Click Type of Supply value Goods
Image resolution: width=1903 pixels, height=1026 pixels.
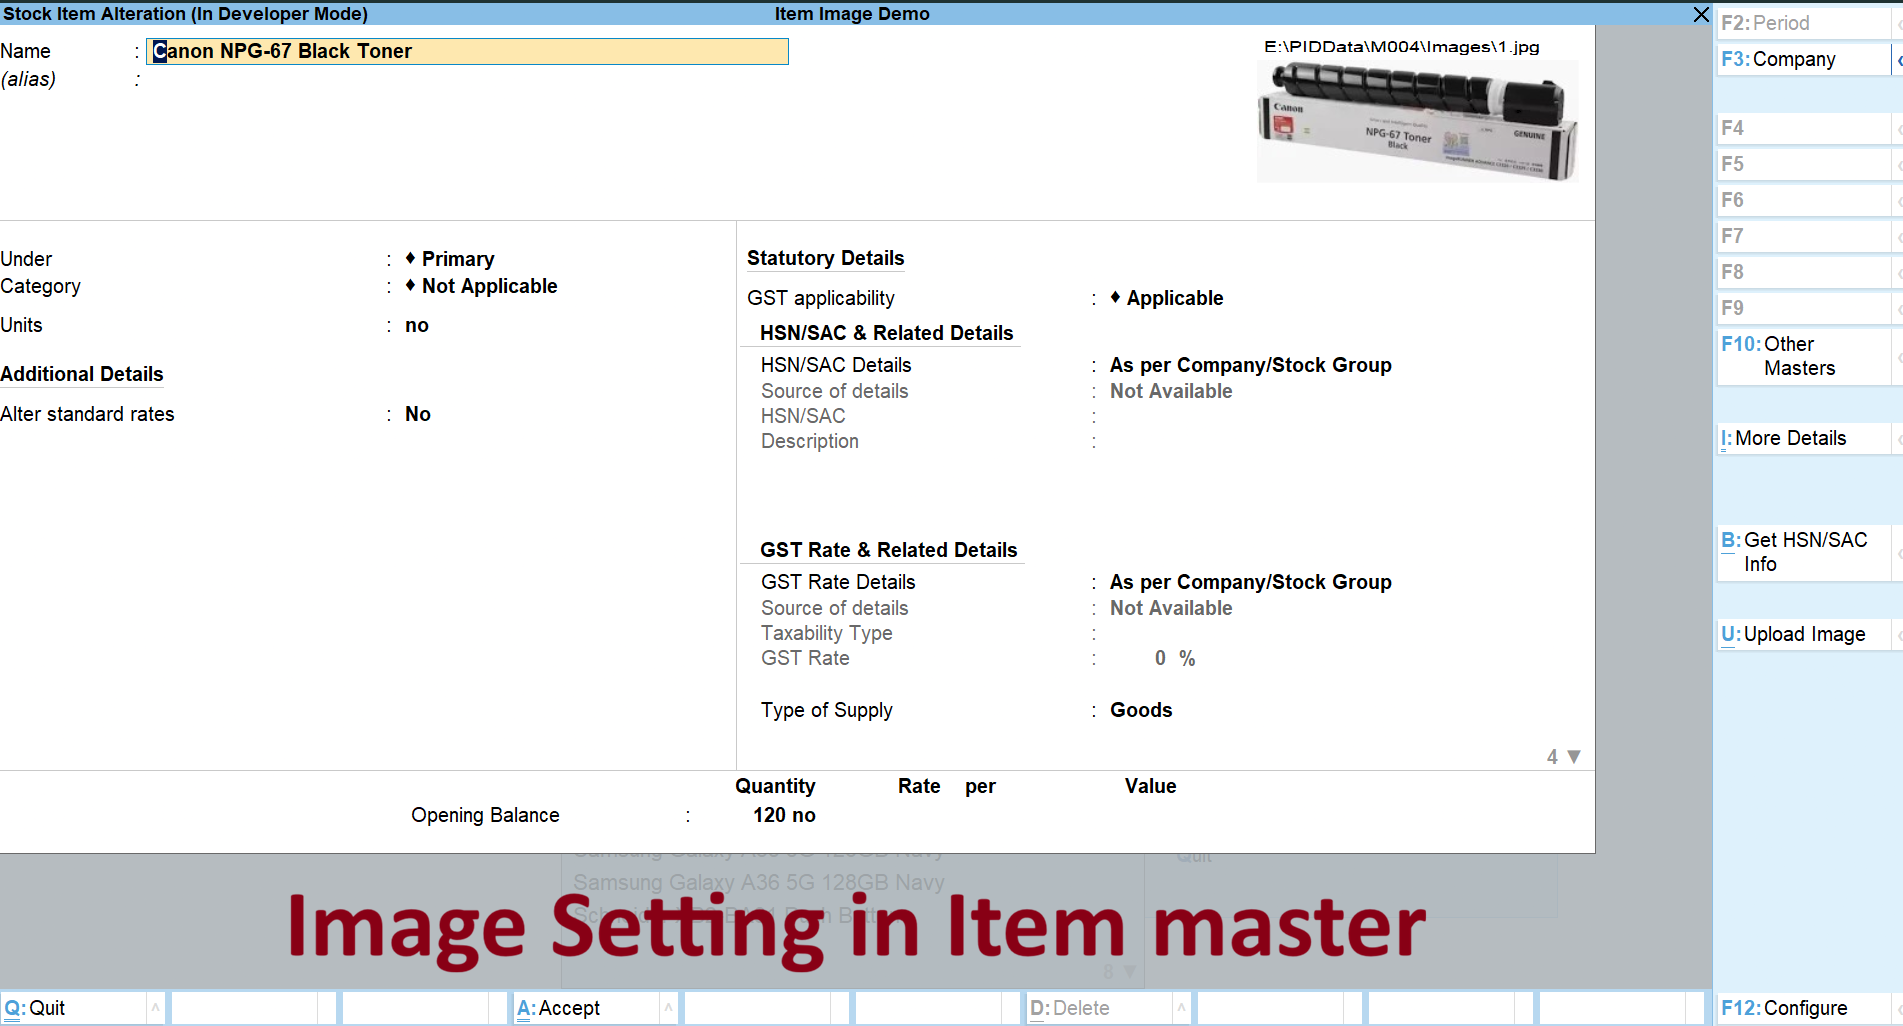tap(1141, 710)
